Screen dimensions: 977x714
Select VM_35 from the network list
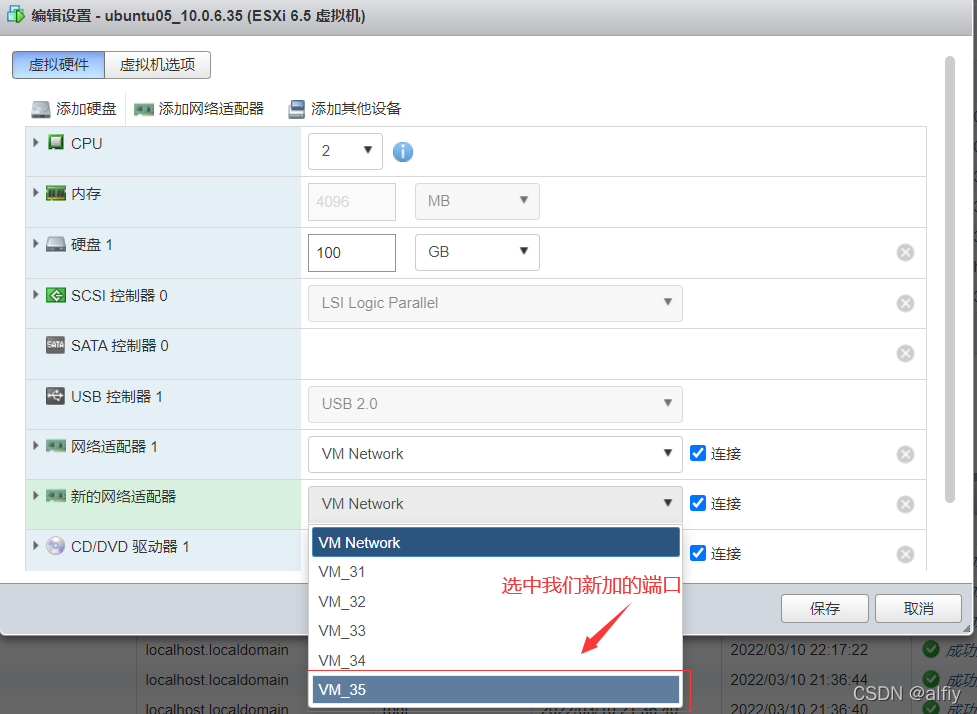[x=495, y=689]
